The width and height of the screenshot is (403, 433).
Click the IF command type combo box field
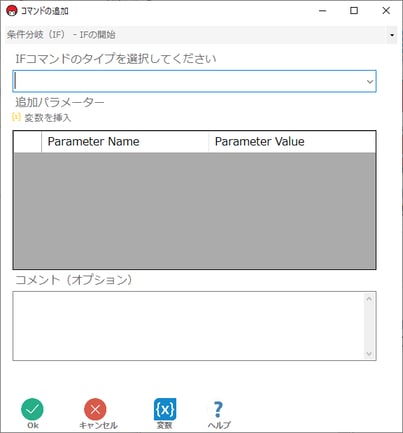(x=194, y=81)
